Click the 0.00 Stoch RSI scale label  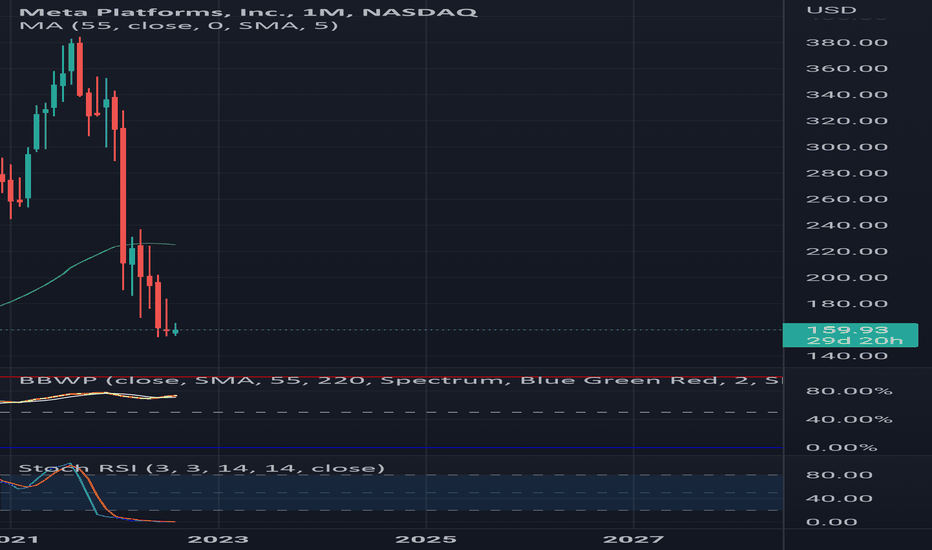tap(831, 523)
